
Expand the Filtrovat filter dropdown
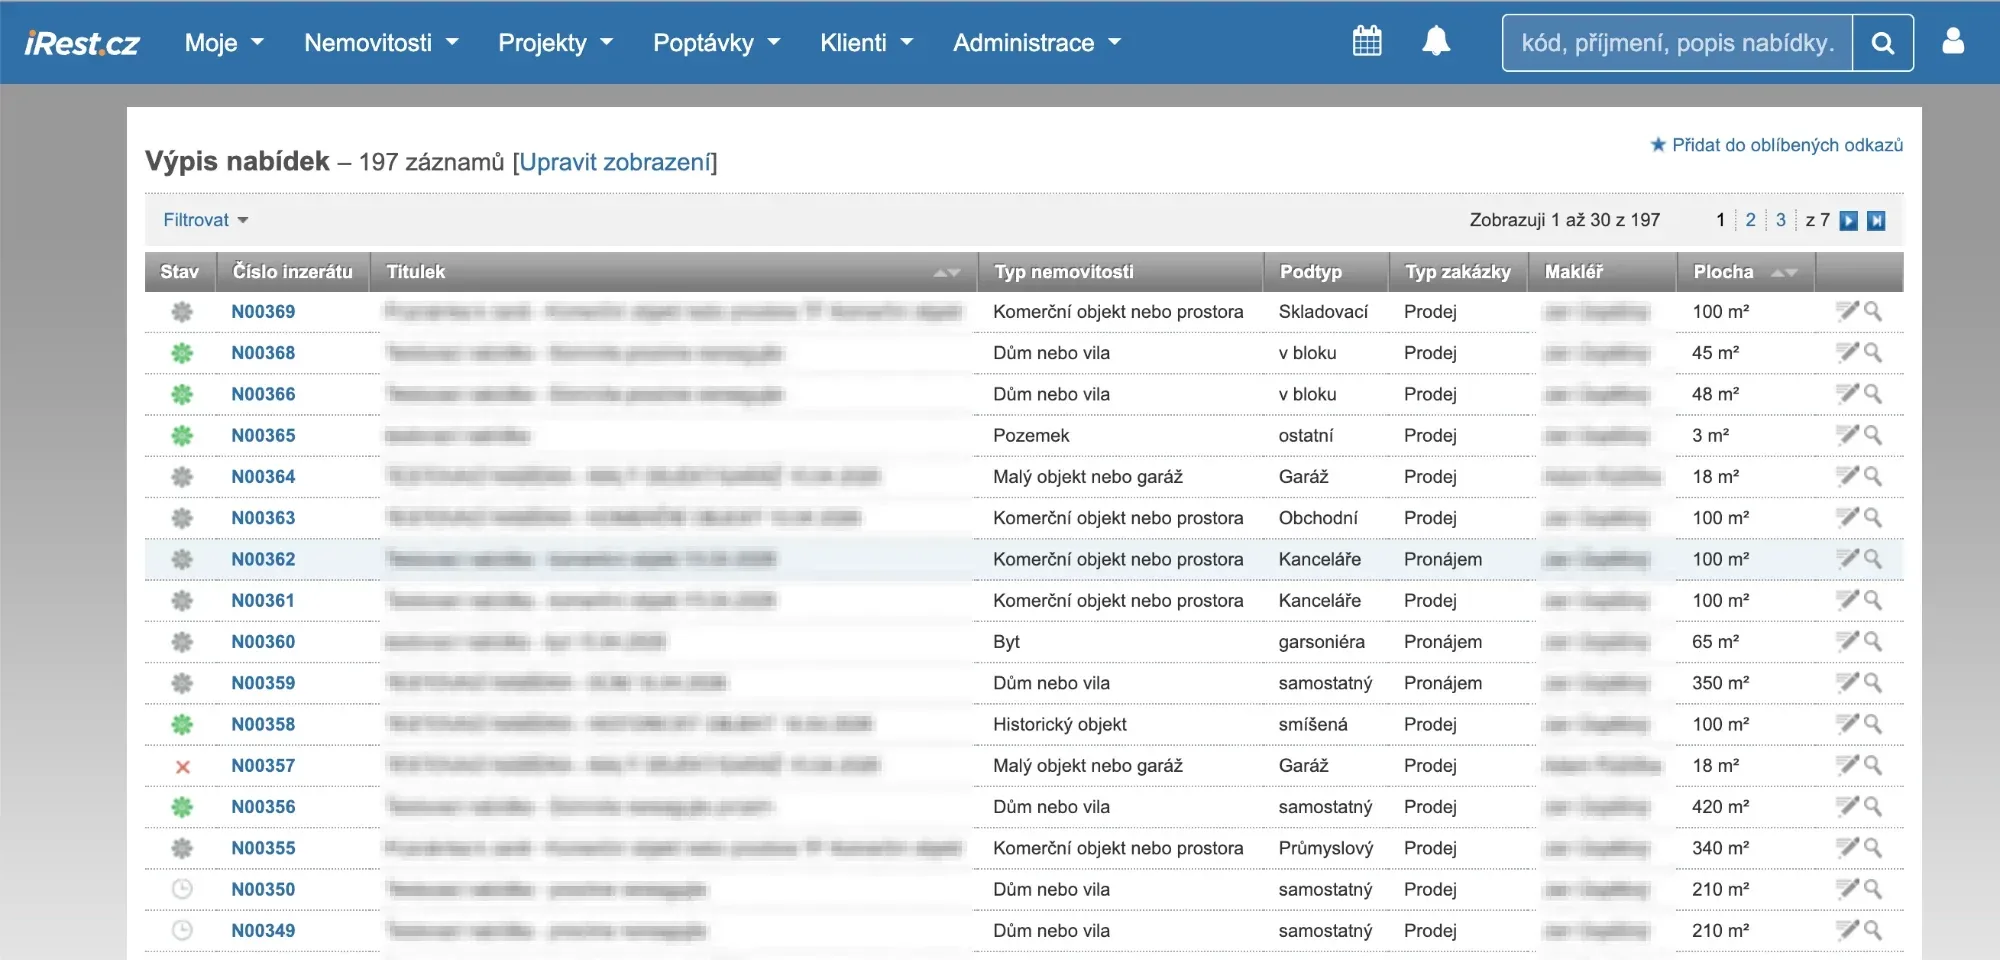(206, 220)
